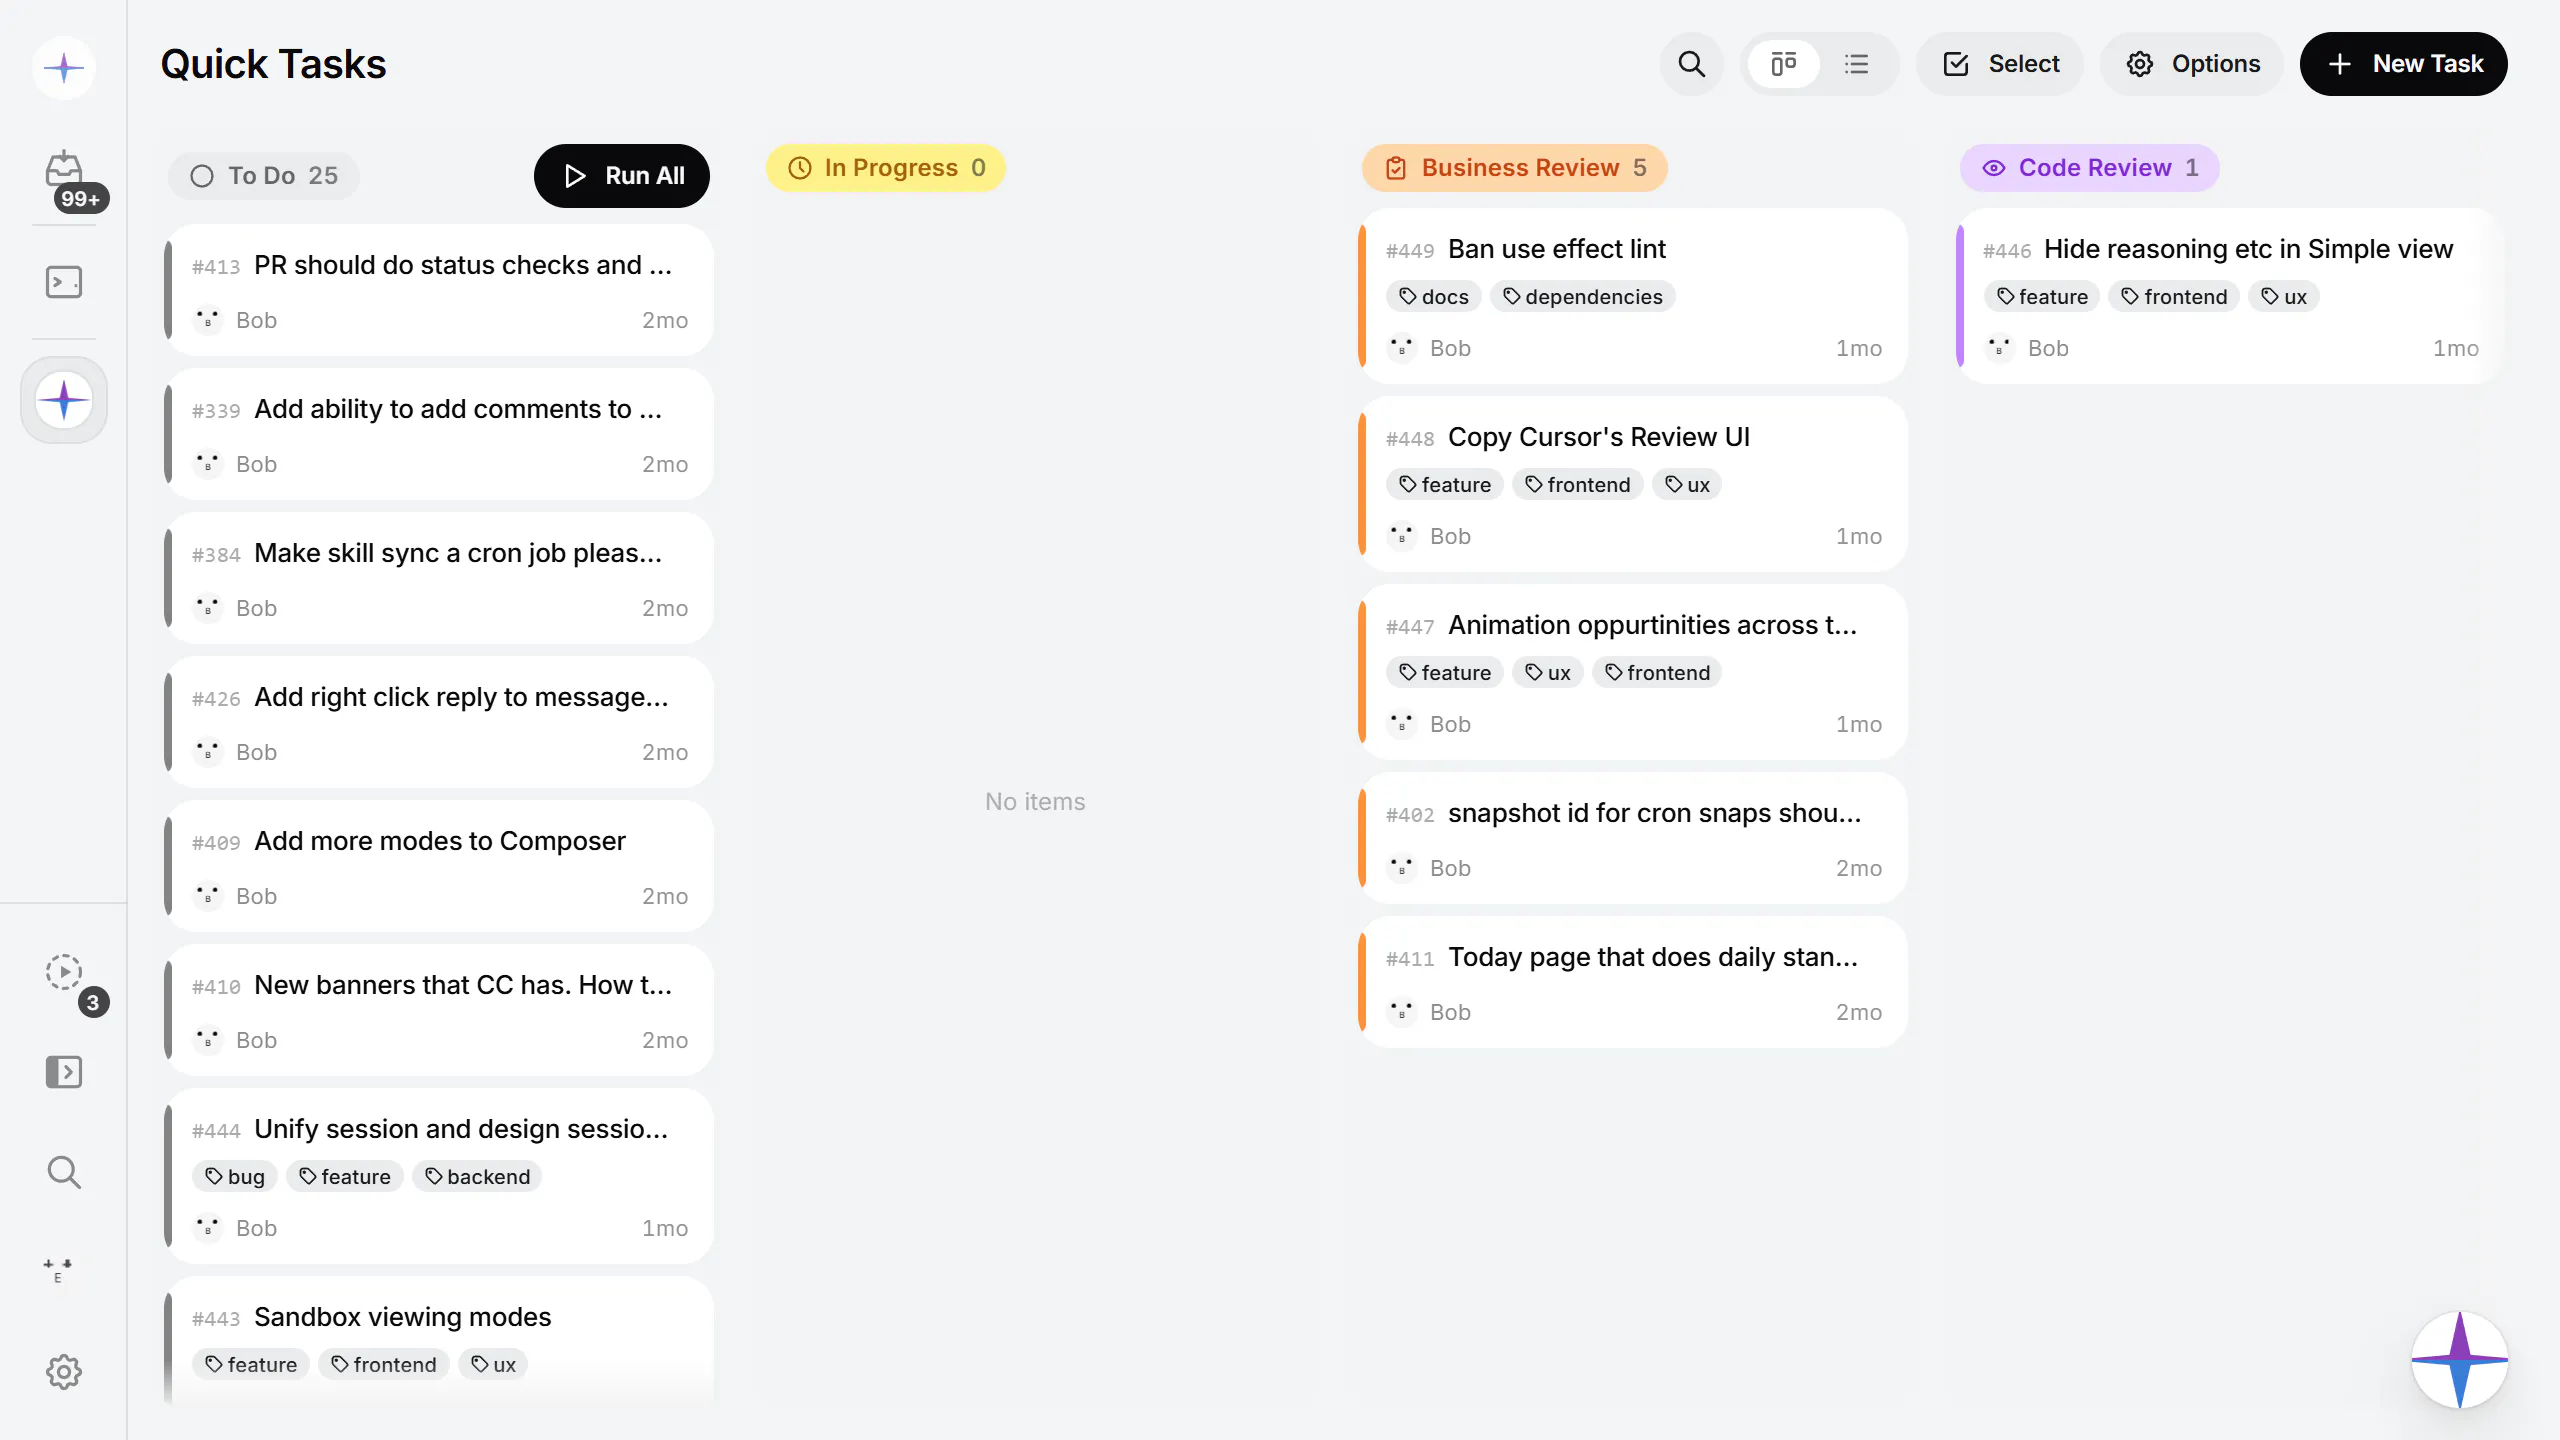Click the bug tag on task #444

(x=235, y=1177)
